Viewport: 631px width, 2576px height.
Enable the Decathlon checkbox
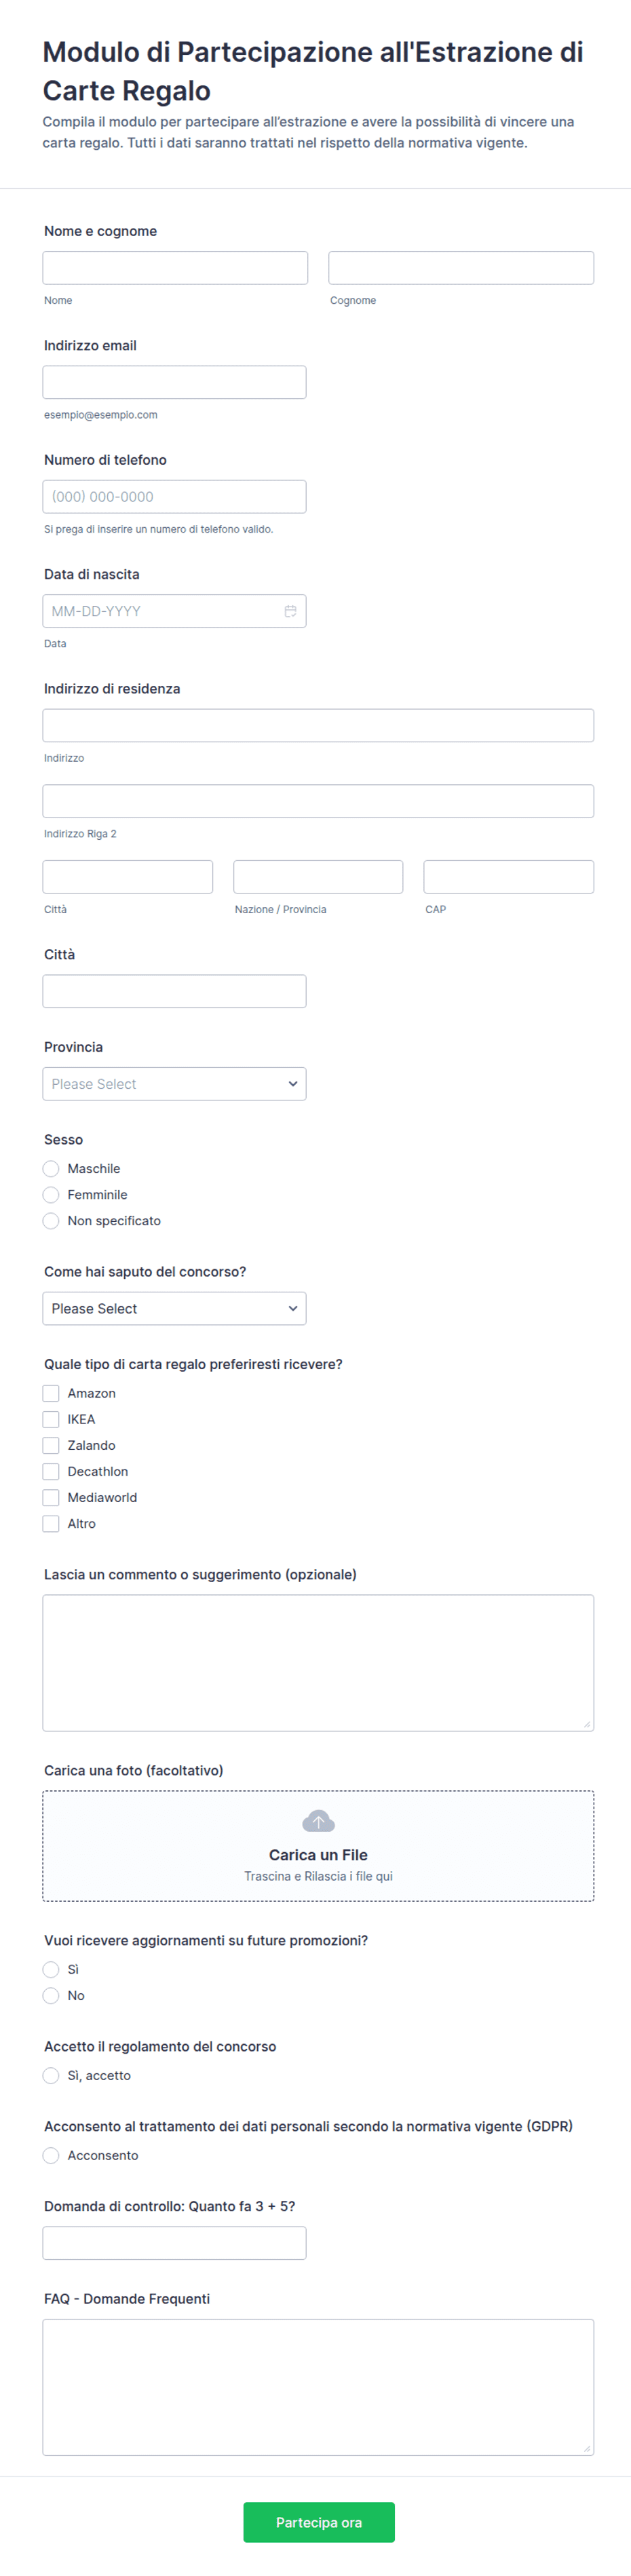click(x=51, y=1471)
